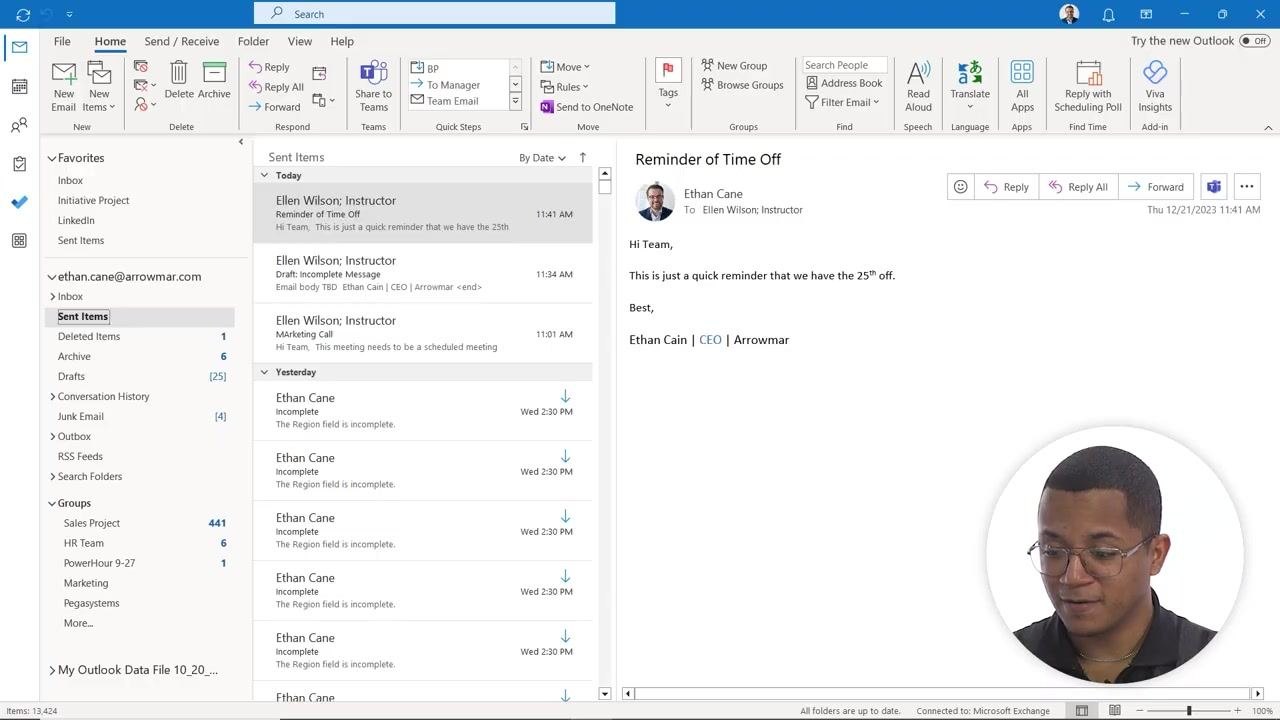
Task: Open the MArketing Call message
Action: 423,333
